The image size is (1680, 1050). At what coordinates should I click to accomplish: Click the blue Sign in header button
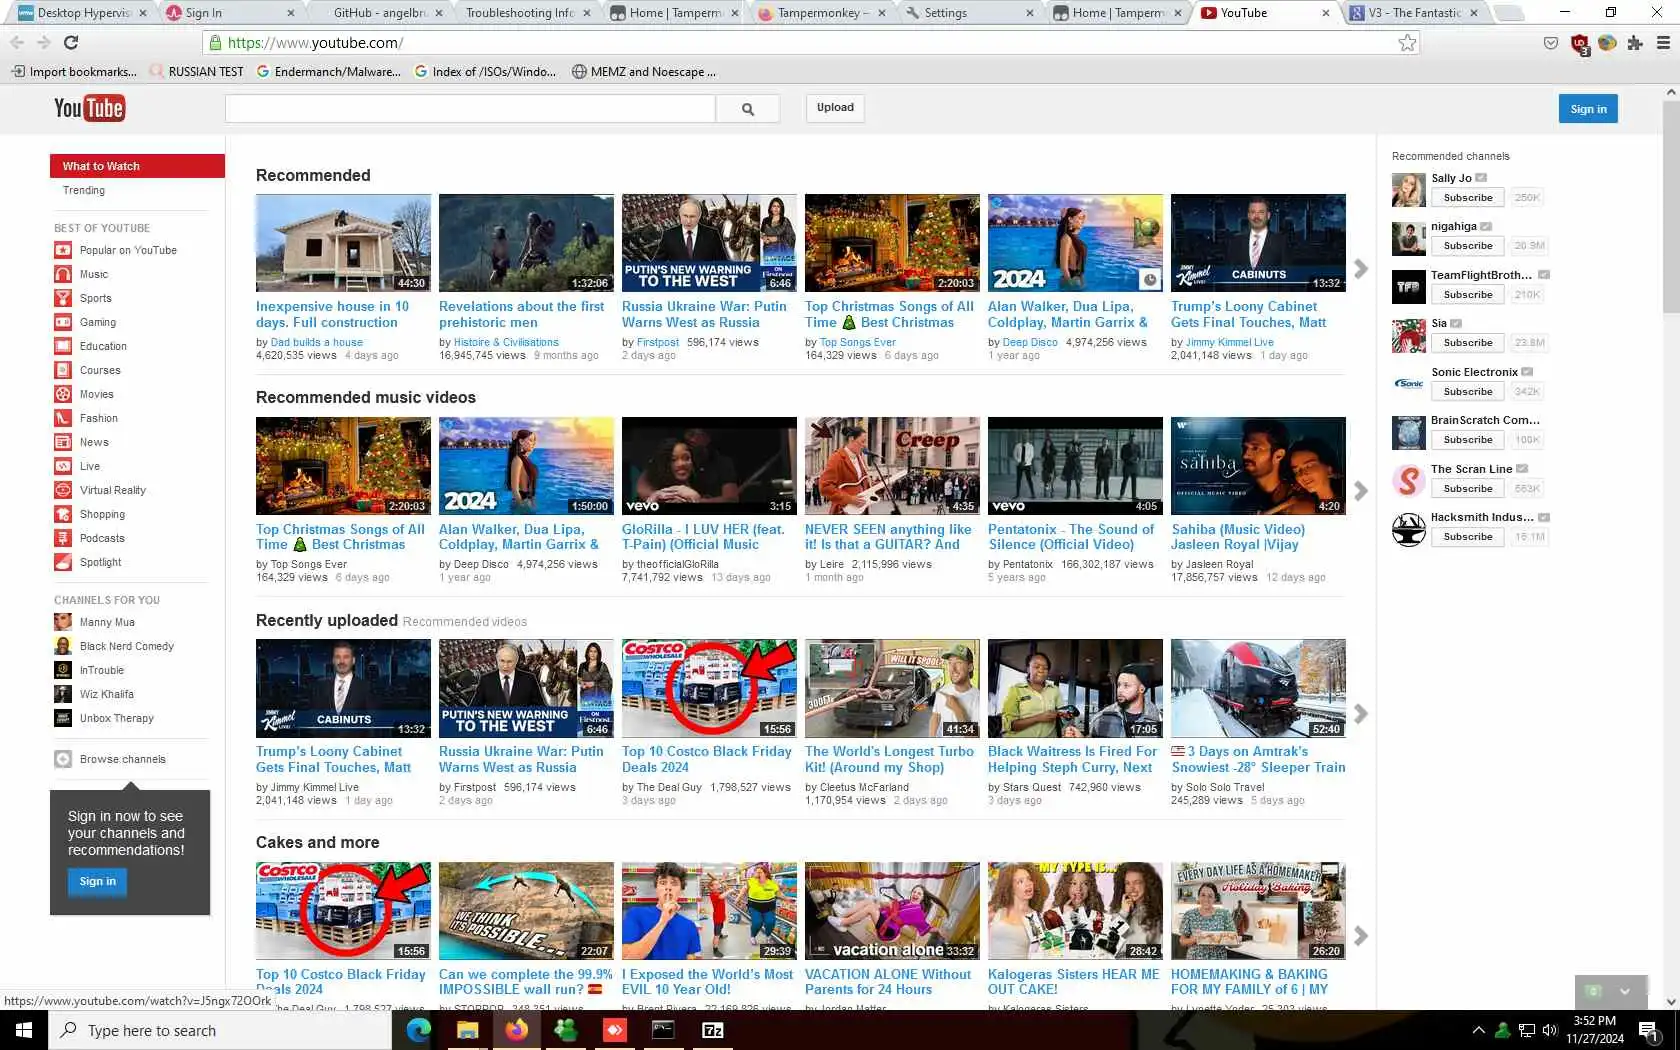click(1588, 109)
